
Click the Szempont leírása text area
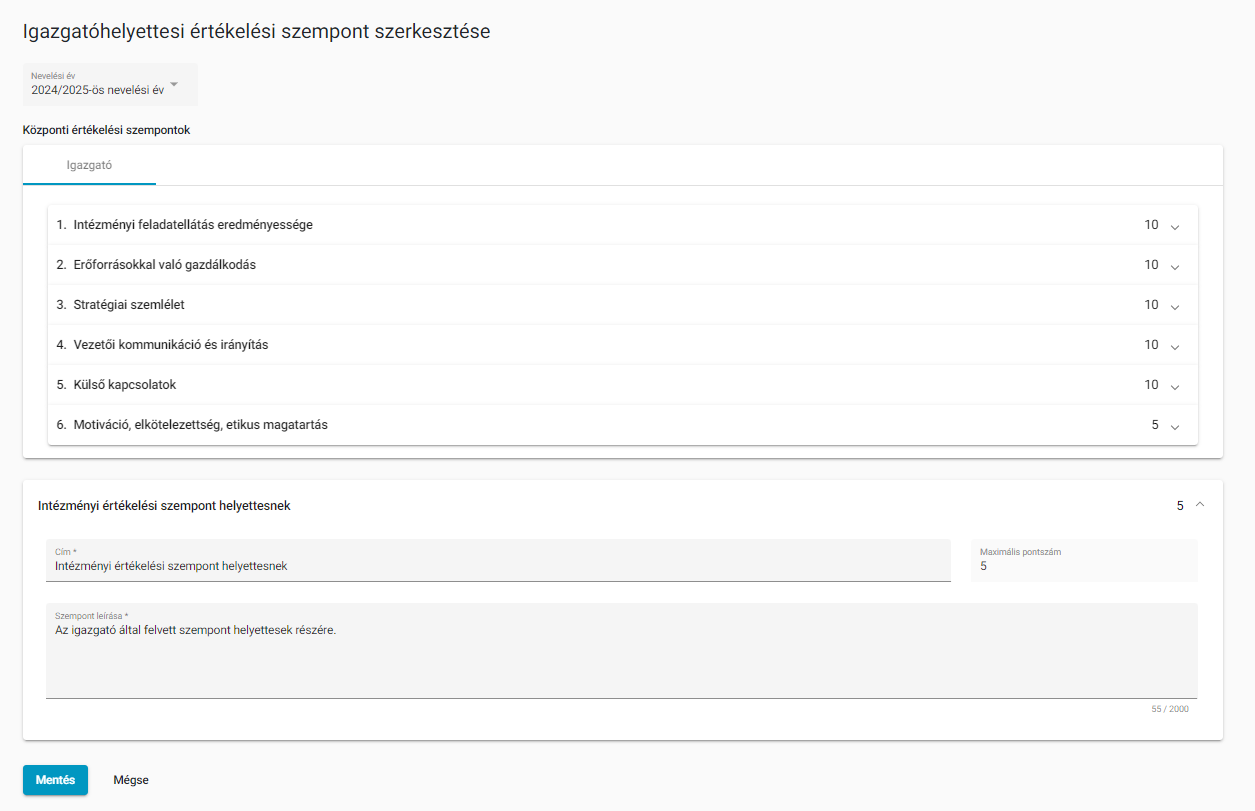(621, 651)
